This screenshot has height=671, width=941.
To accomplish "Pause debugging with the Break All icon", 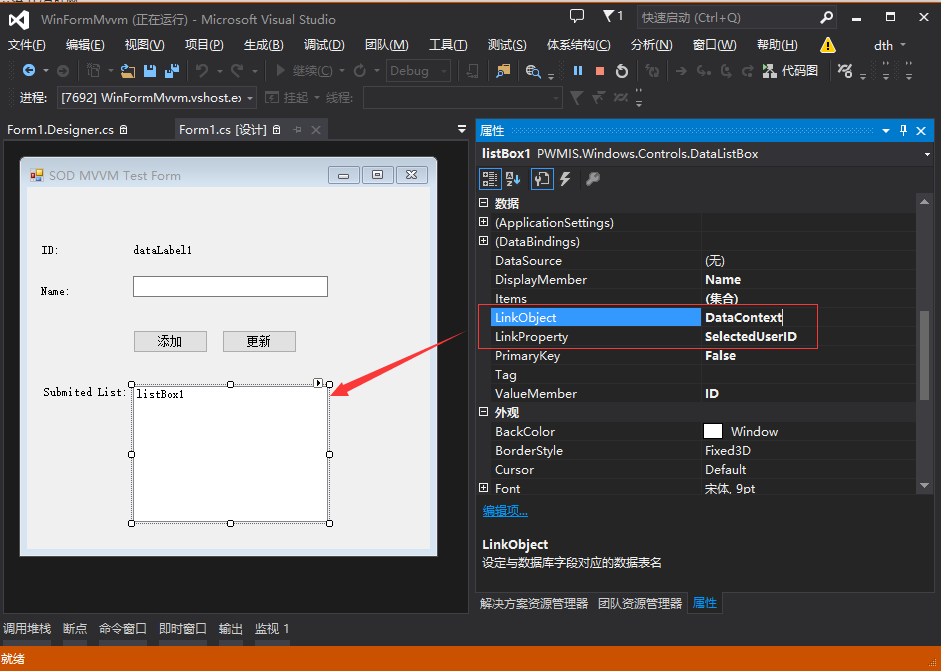I will (x=578, y=71).
